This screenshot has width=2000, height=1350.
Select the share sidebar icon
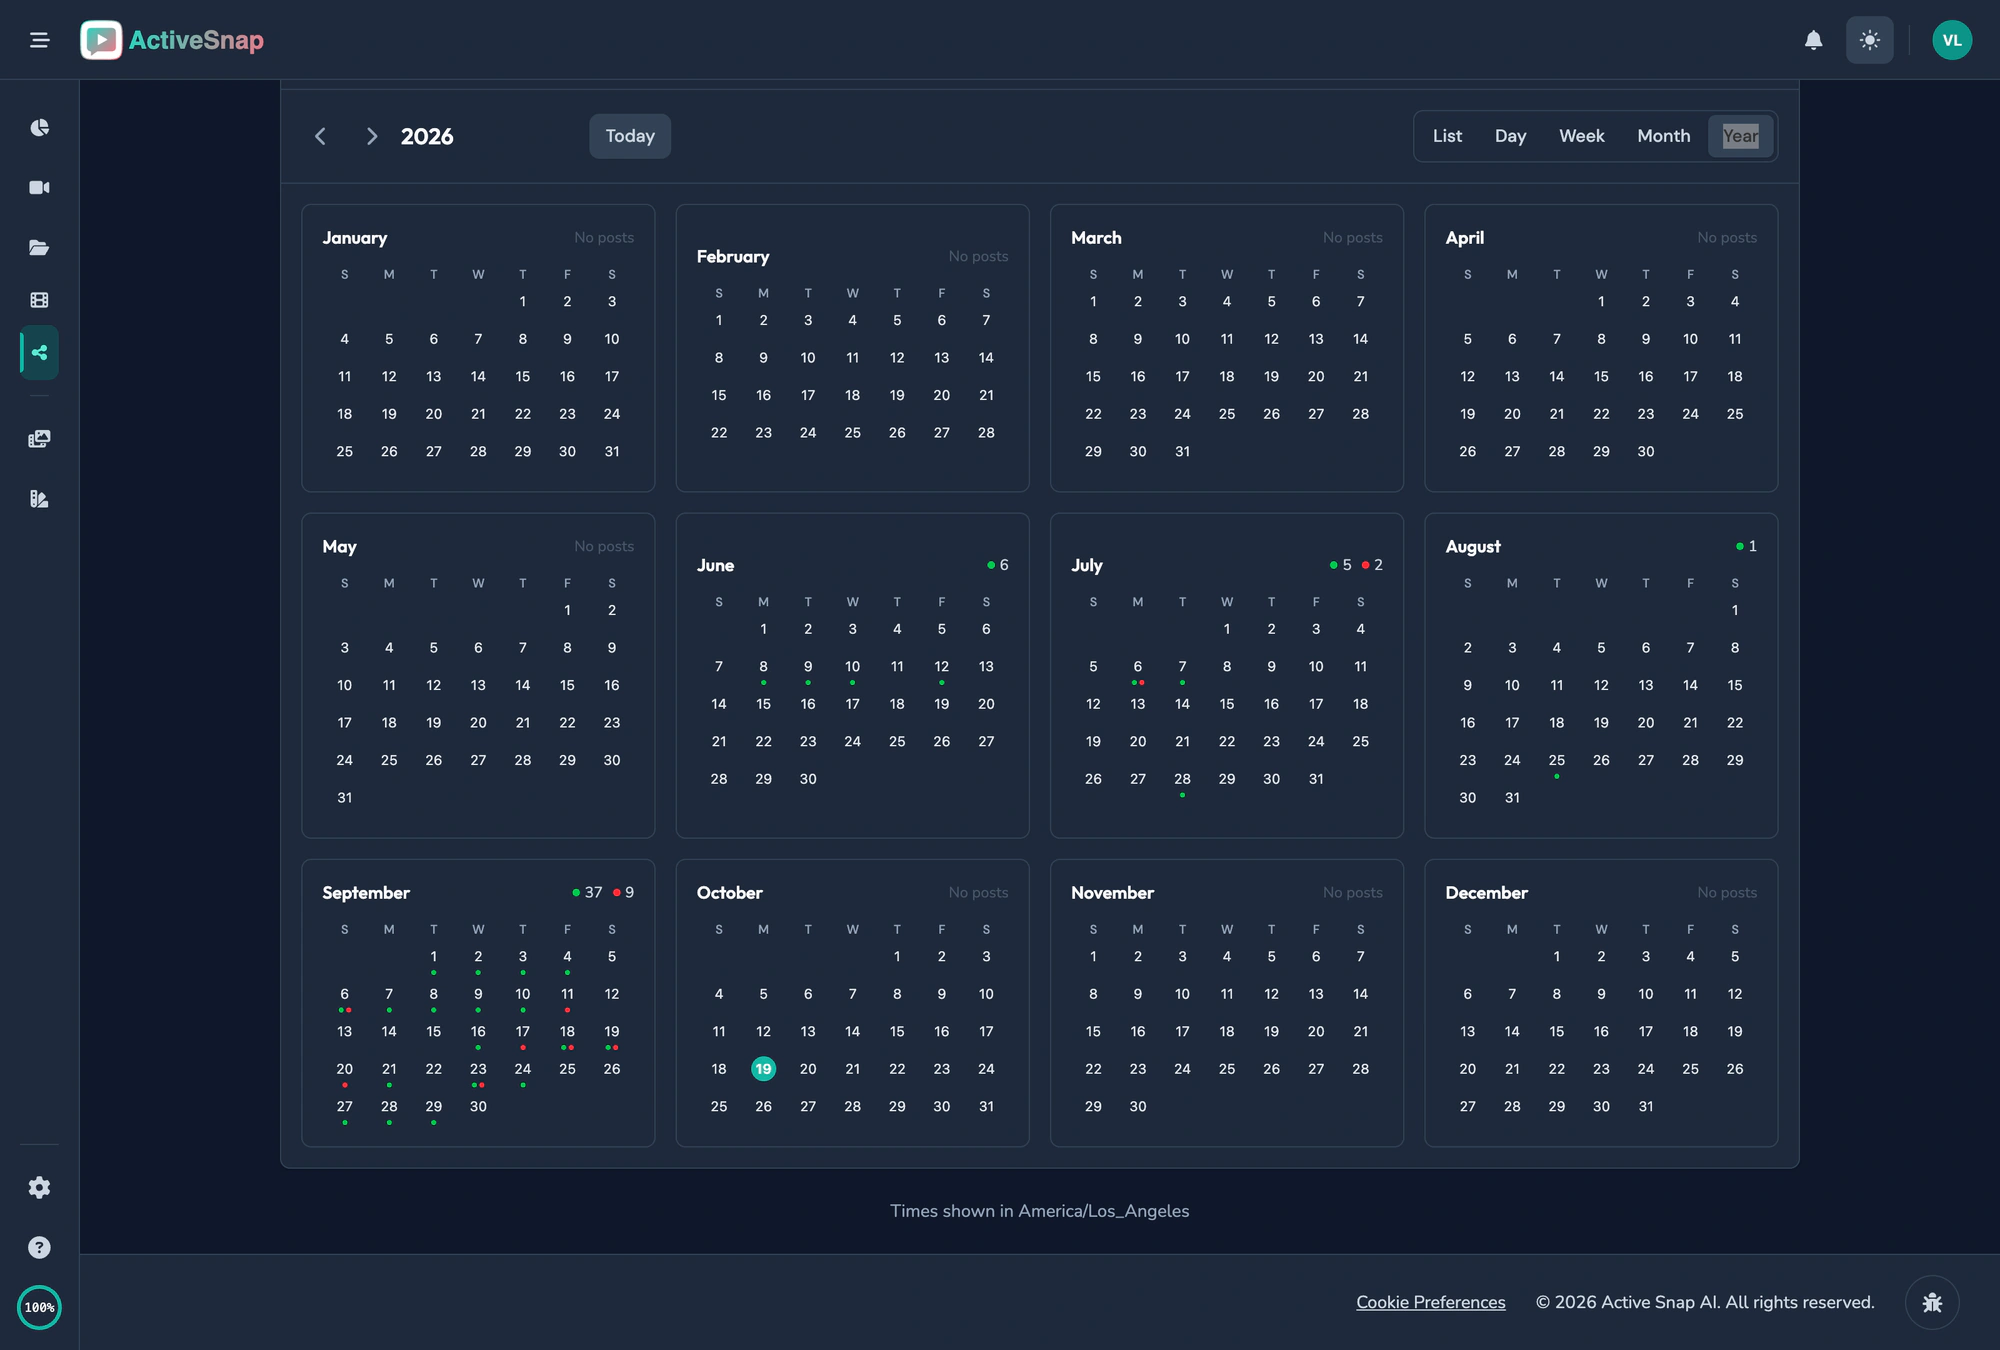(39, 352)
